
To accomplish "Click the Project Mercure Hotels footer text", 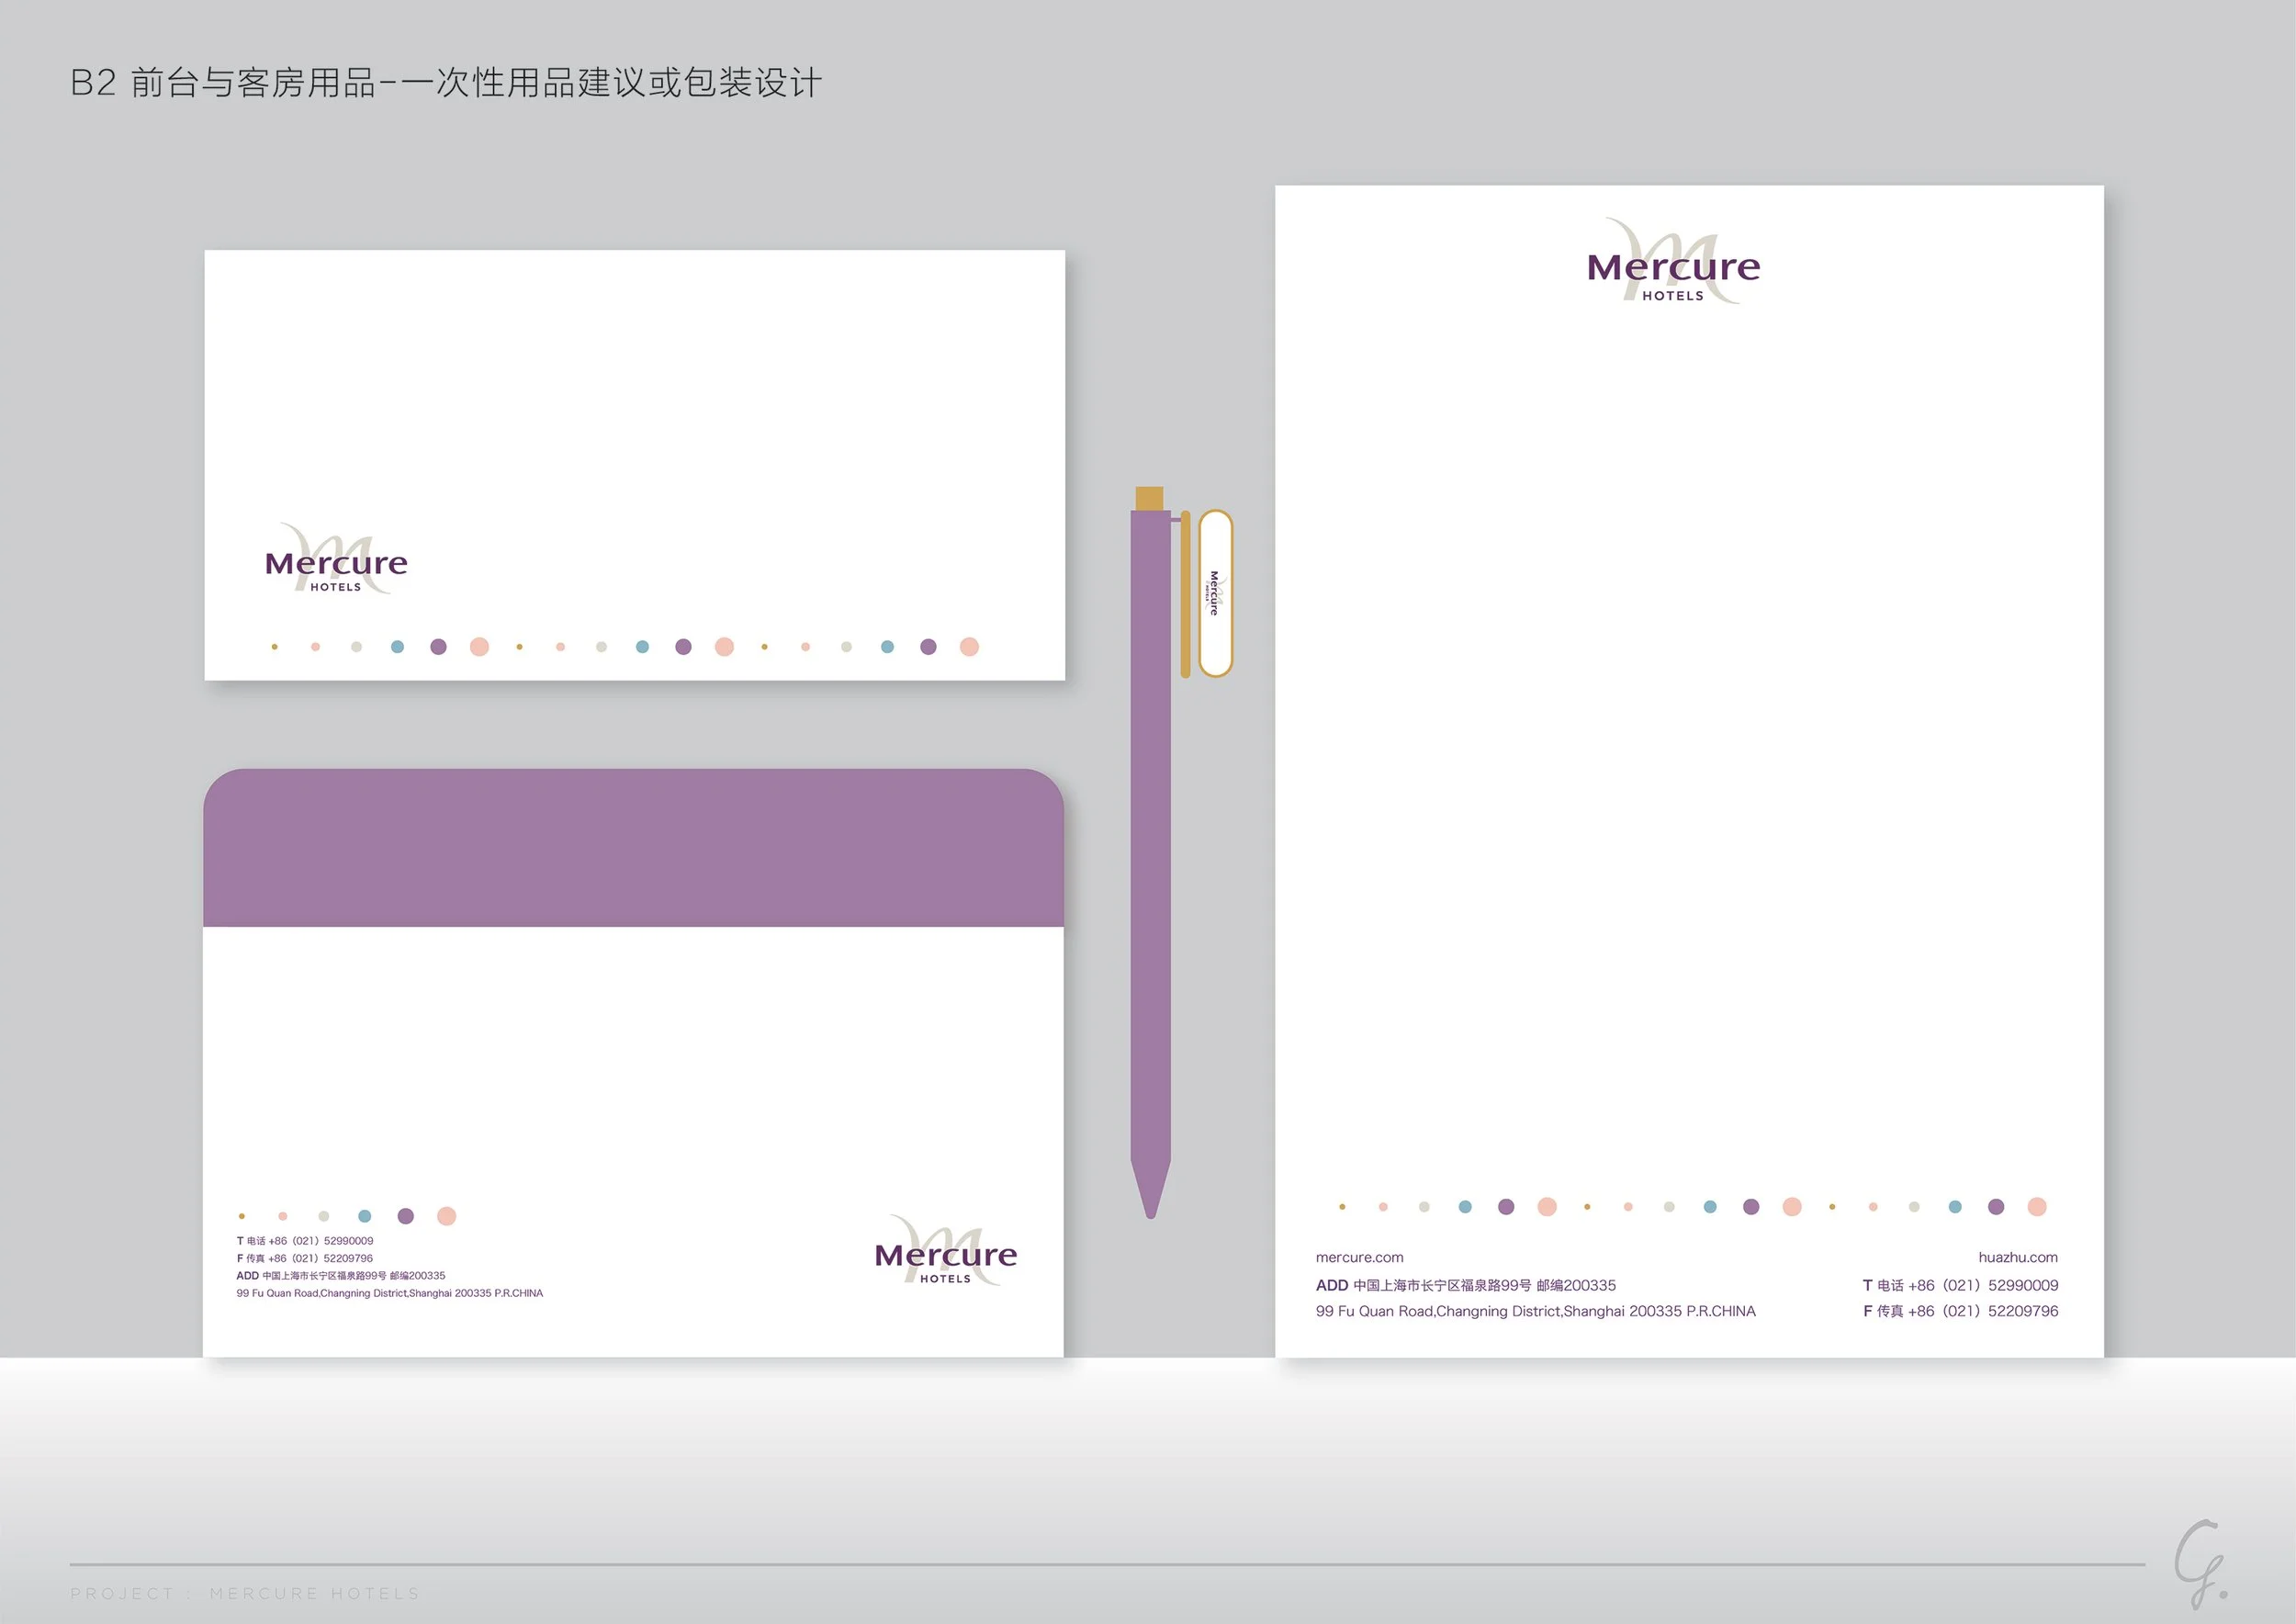I will (245, 1593).
